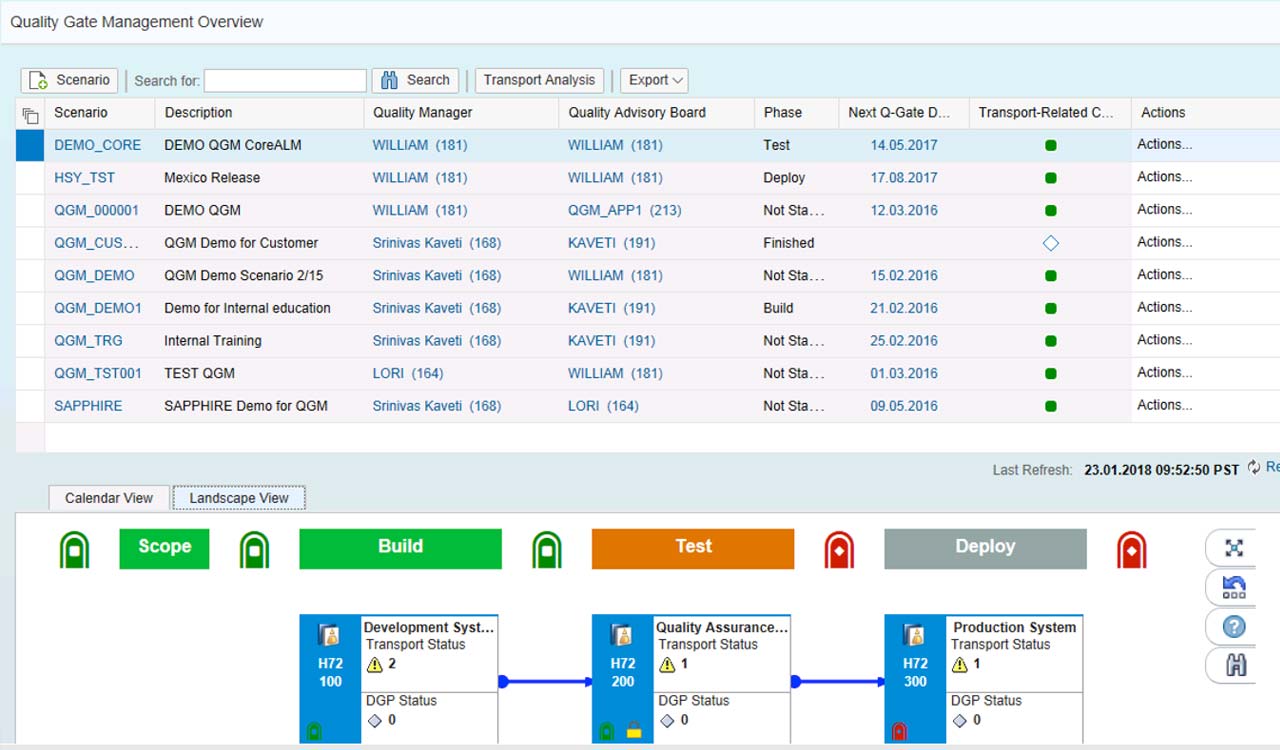Click the green Q-gate icon before Scope
The height and width of the screenshot is (750, 1280).
[x=74, y=550]
